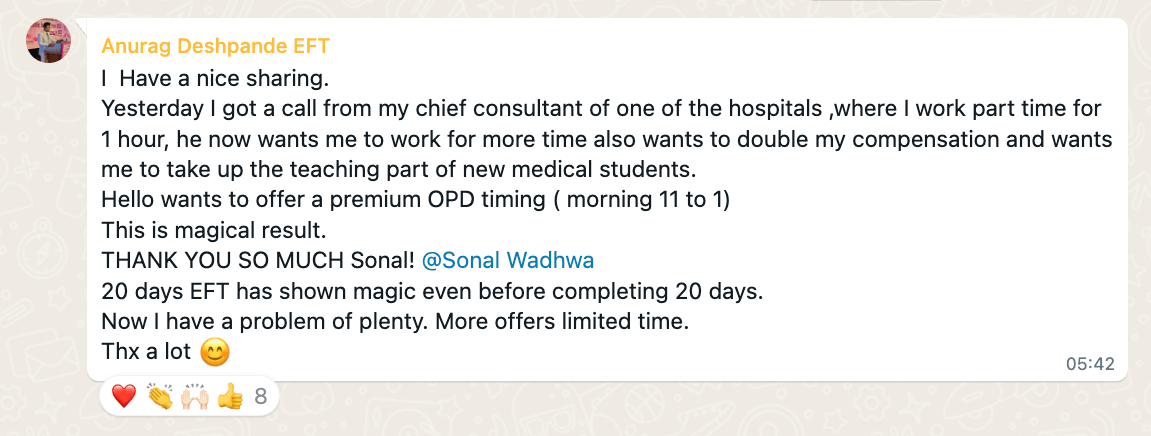The height and width of the screenshot is (436, 1151).
Task: Click the line about premium OPD timing
Action: pyautogui.click(x=415, y=199)
